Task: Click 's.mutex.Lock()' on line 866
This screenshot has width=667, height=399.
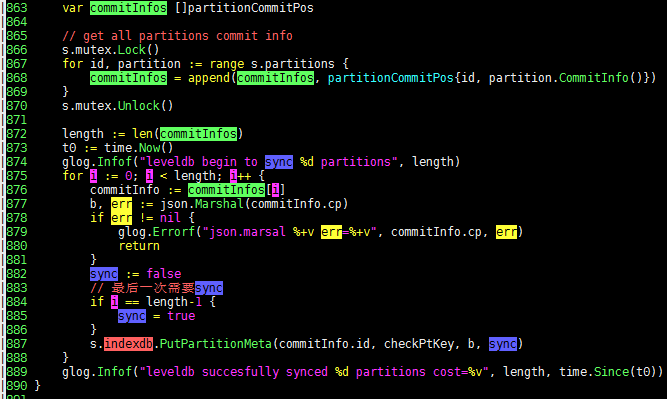Action: tap(111, 50)
